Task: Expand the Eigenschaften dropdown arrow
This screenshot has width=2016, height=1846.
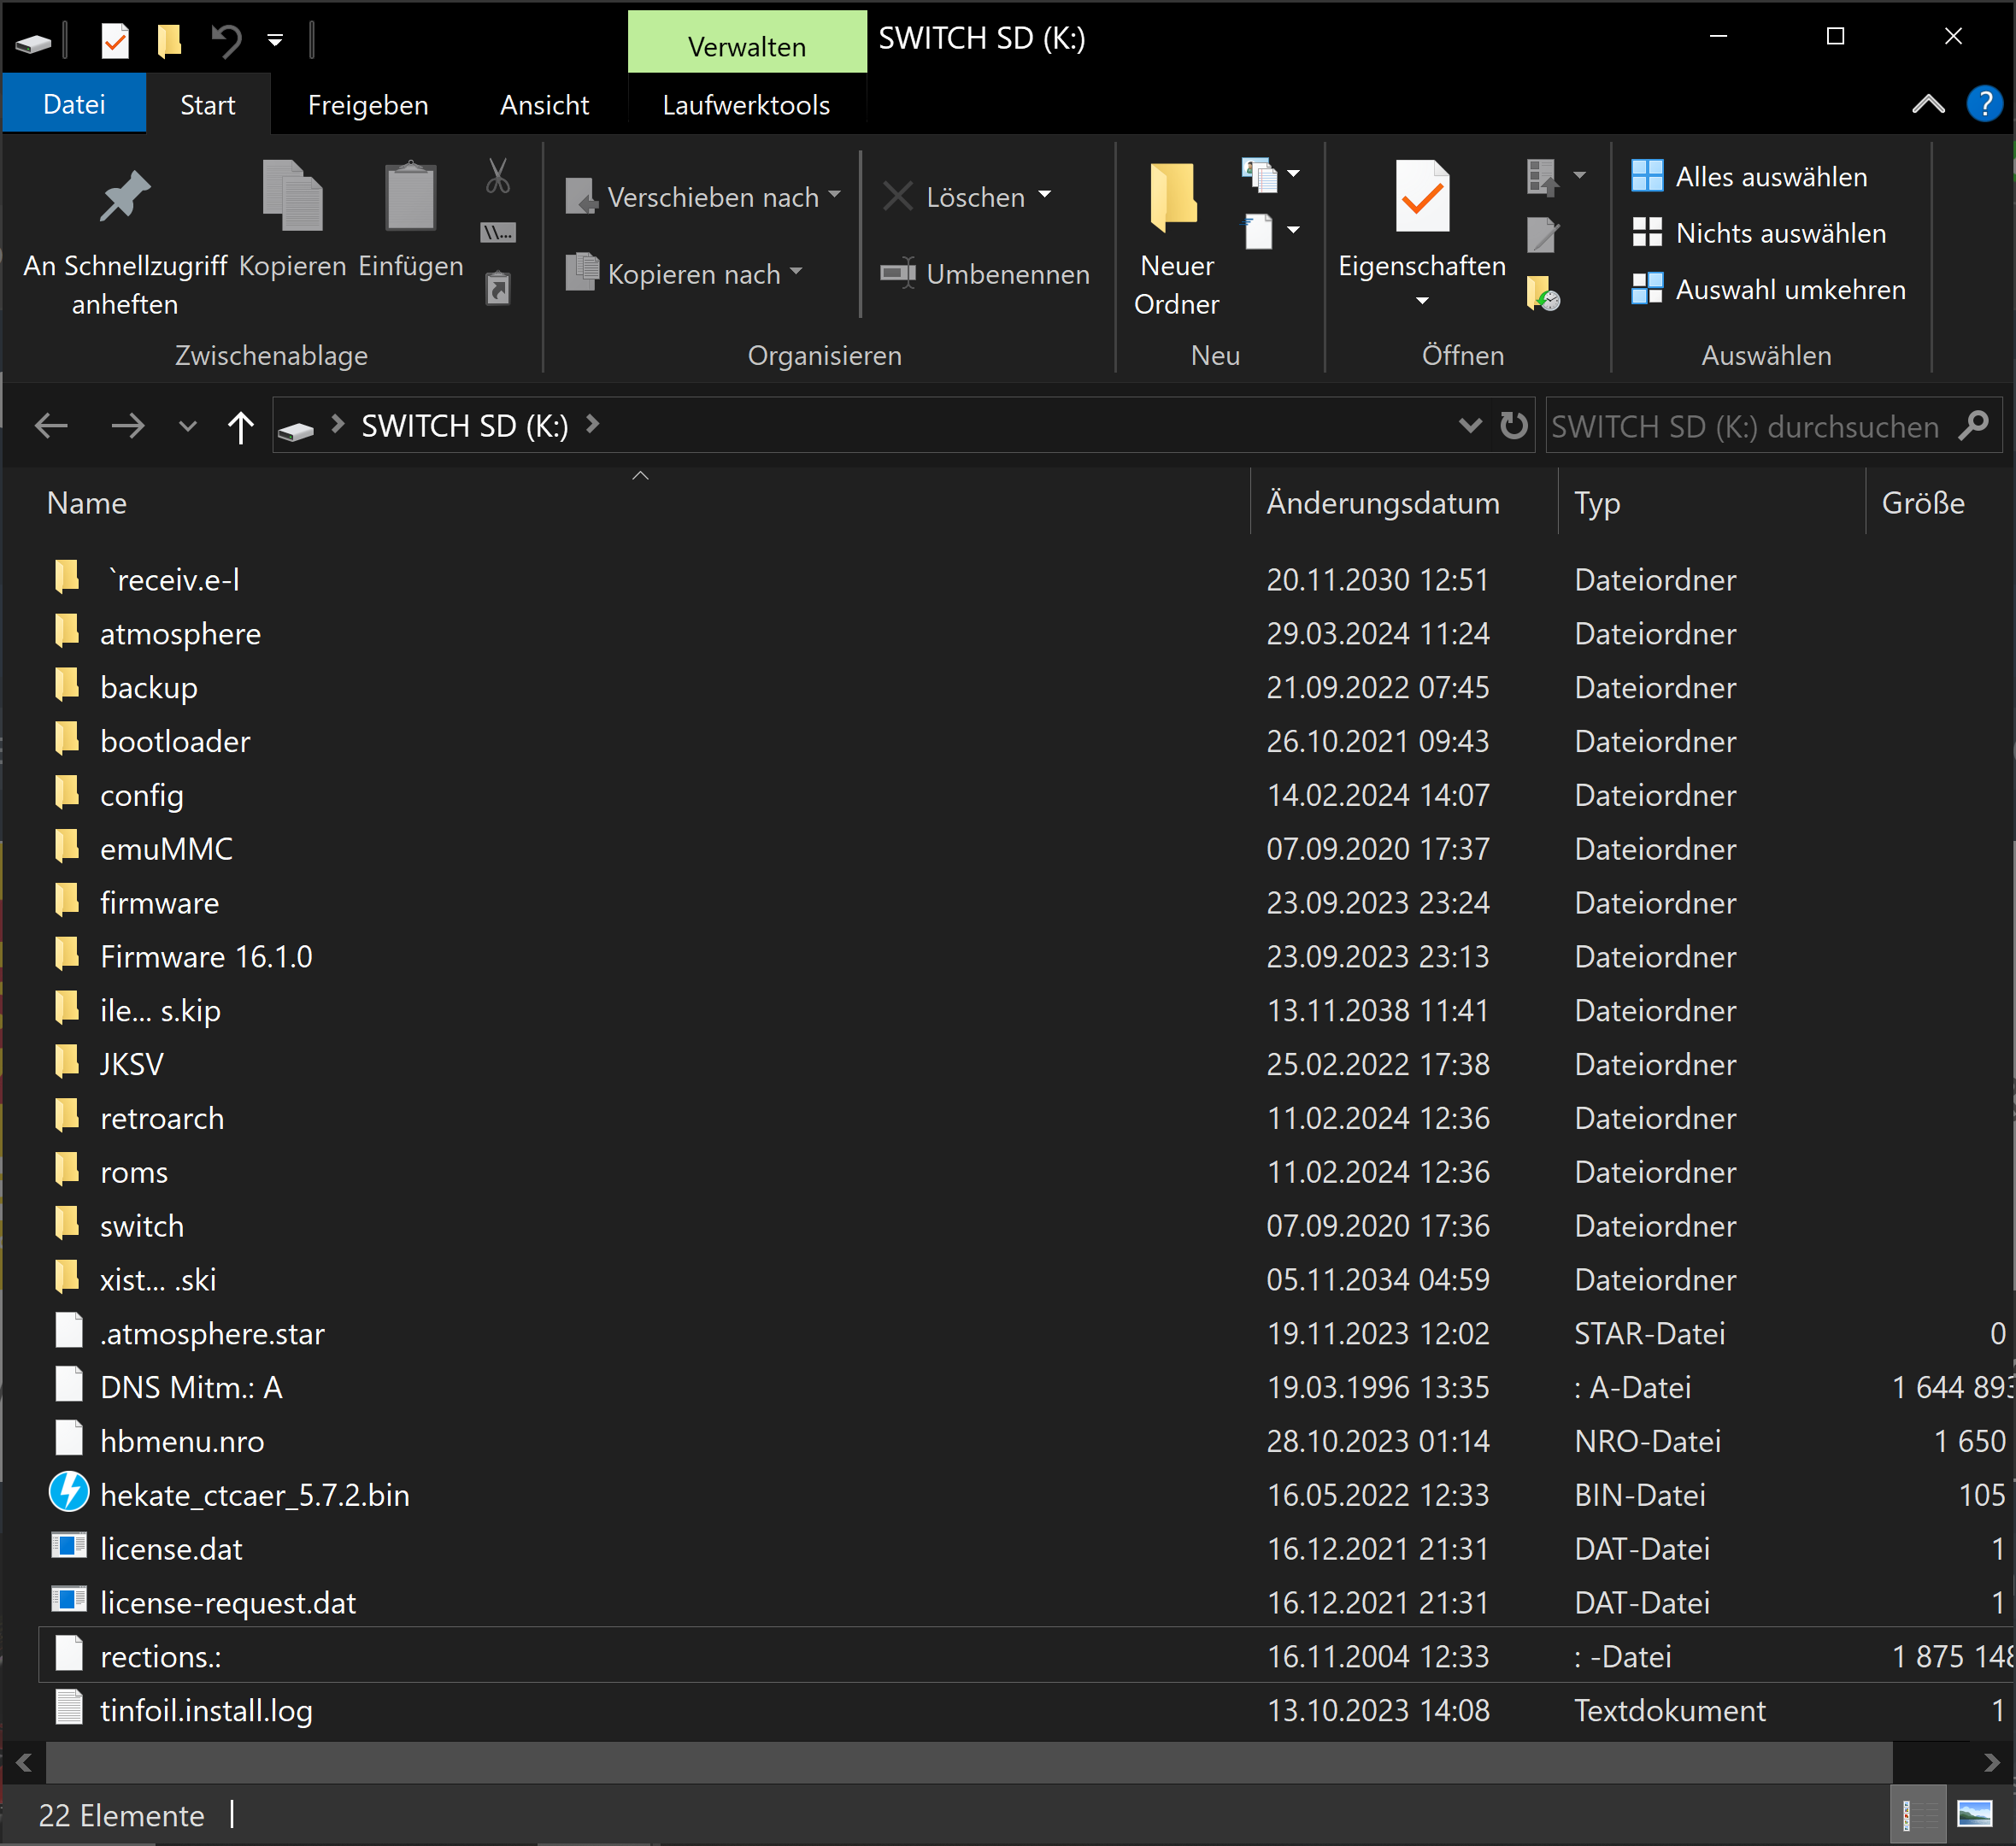Action: point(1422,301)
